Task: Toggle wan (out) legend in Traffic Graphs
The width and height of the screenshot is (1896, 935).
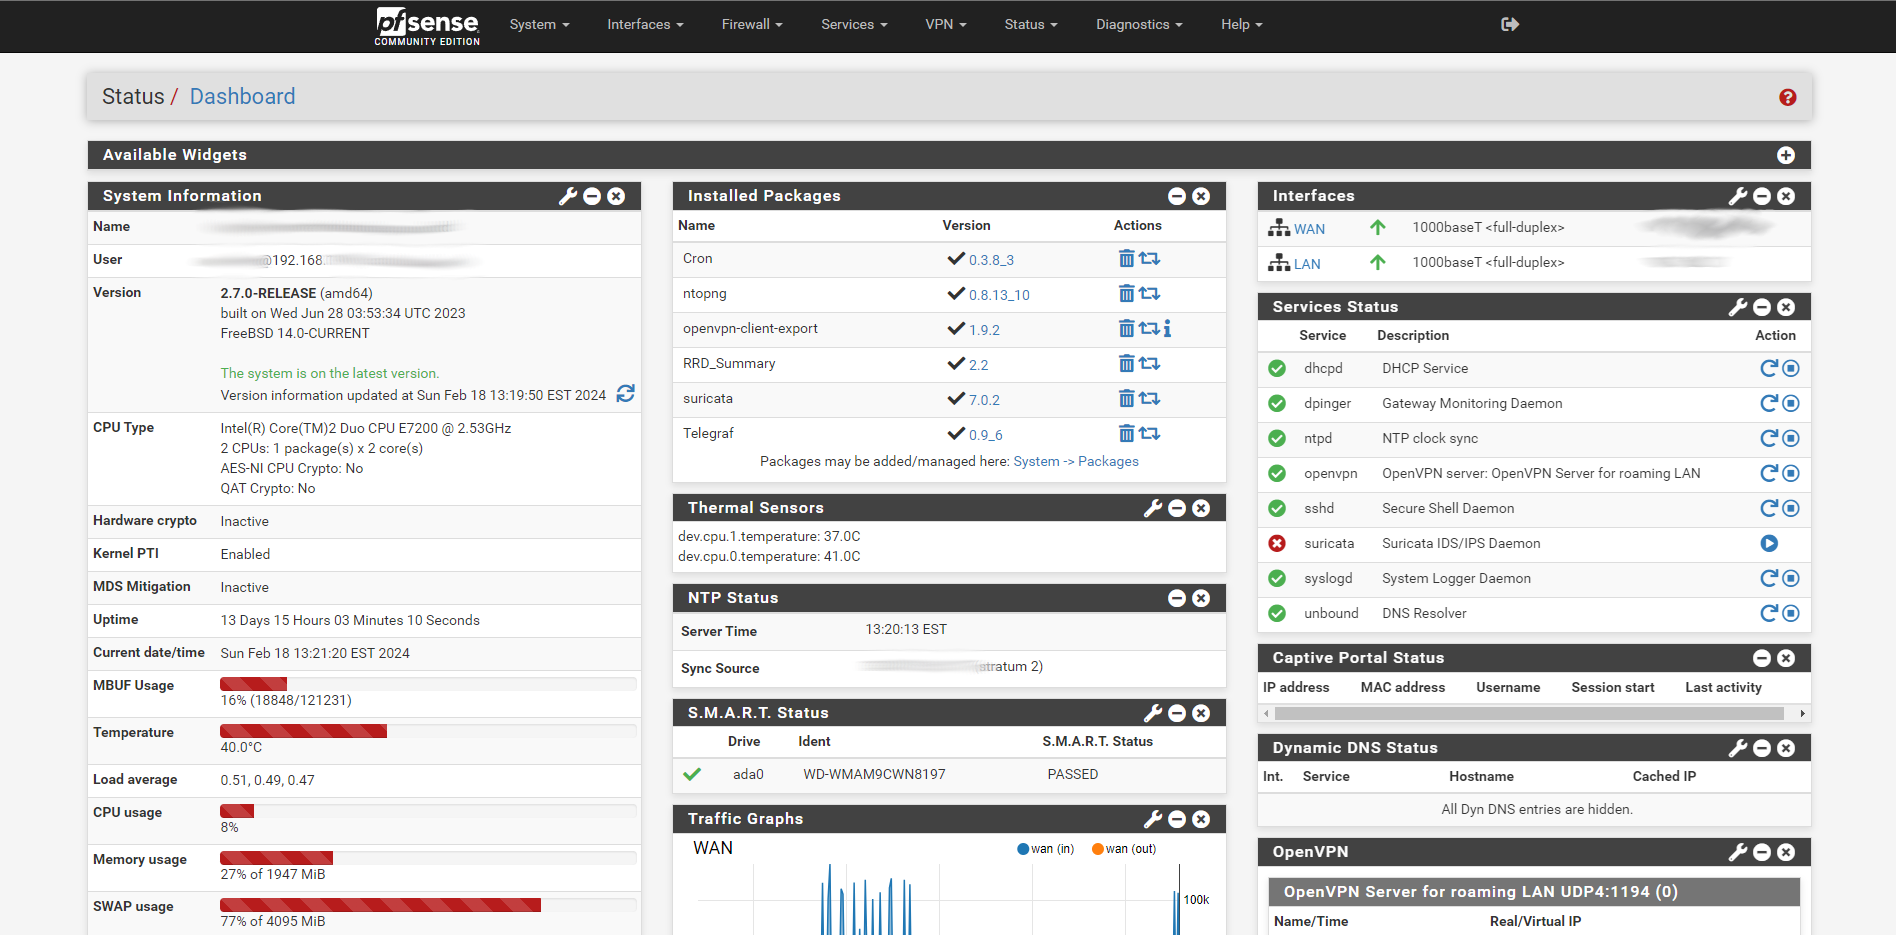Action: (1124, 849)
